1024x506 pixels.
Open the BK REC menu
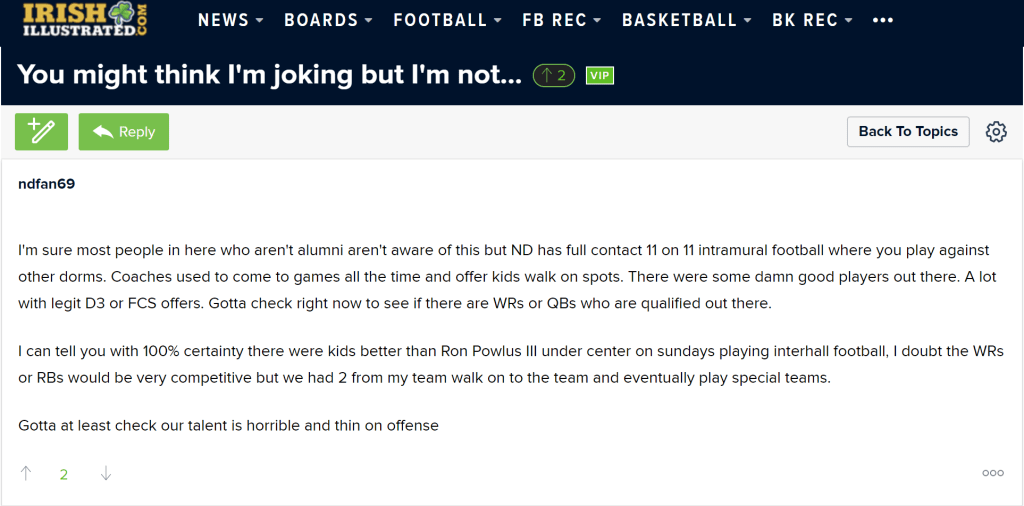click(x=813, y=20)
